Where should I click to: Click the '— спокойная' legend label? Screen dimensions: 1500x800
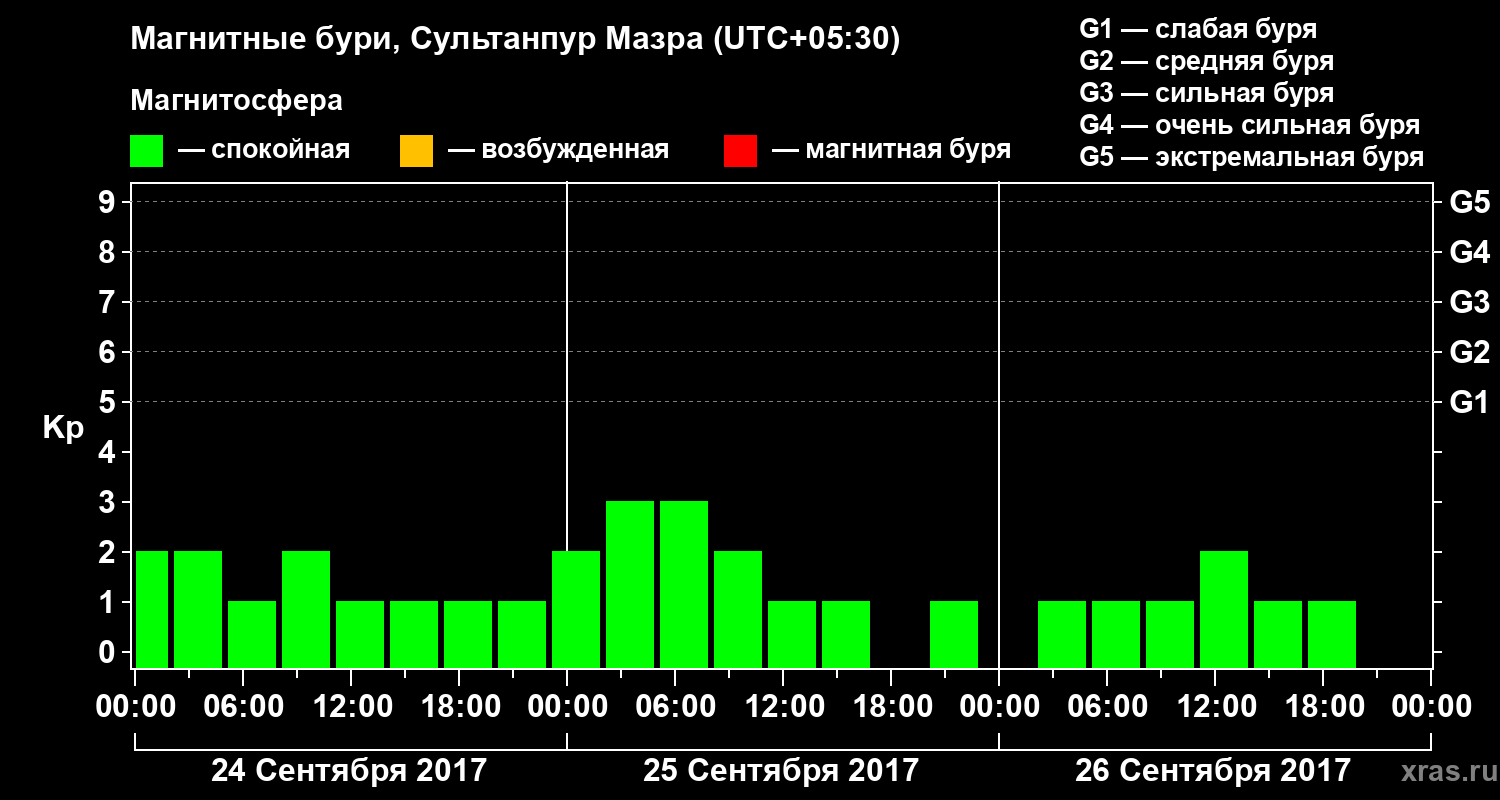click(x=264, y=151)
